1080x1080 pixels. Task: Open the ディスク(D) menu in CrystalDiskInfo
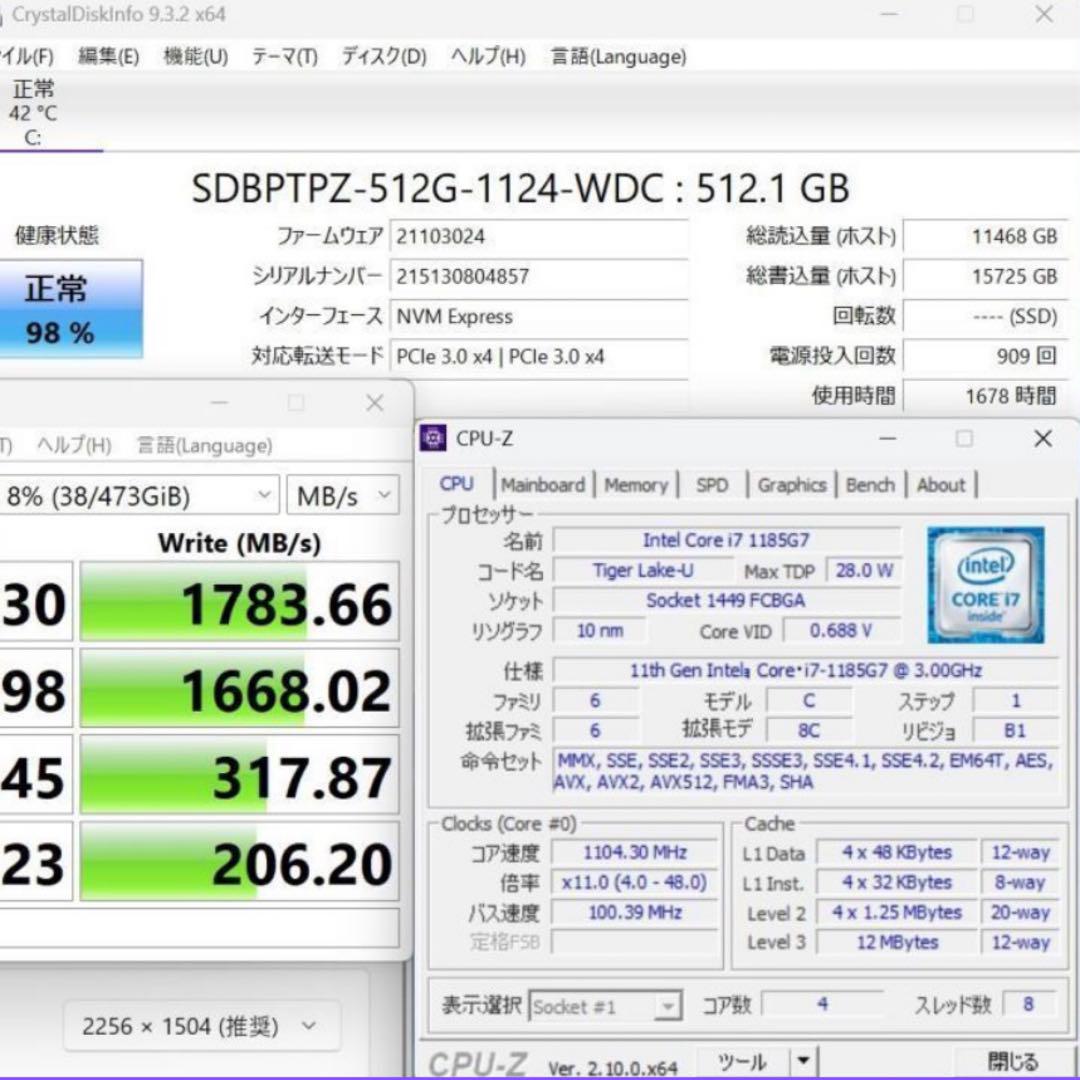pyautogui.click(x=384, y=56)
